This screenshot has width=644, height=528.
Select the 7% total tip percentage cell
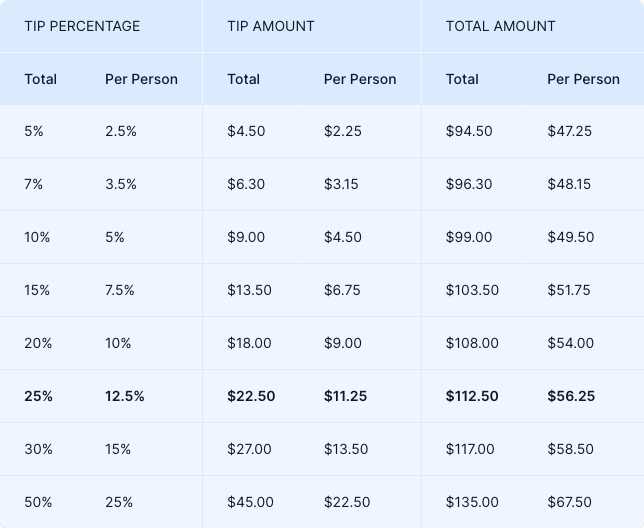(x=35, y=184)
